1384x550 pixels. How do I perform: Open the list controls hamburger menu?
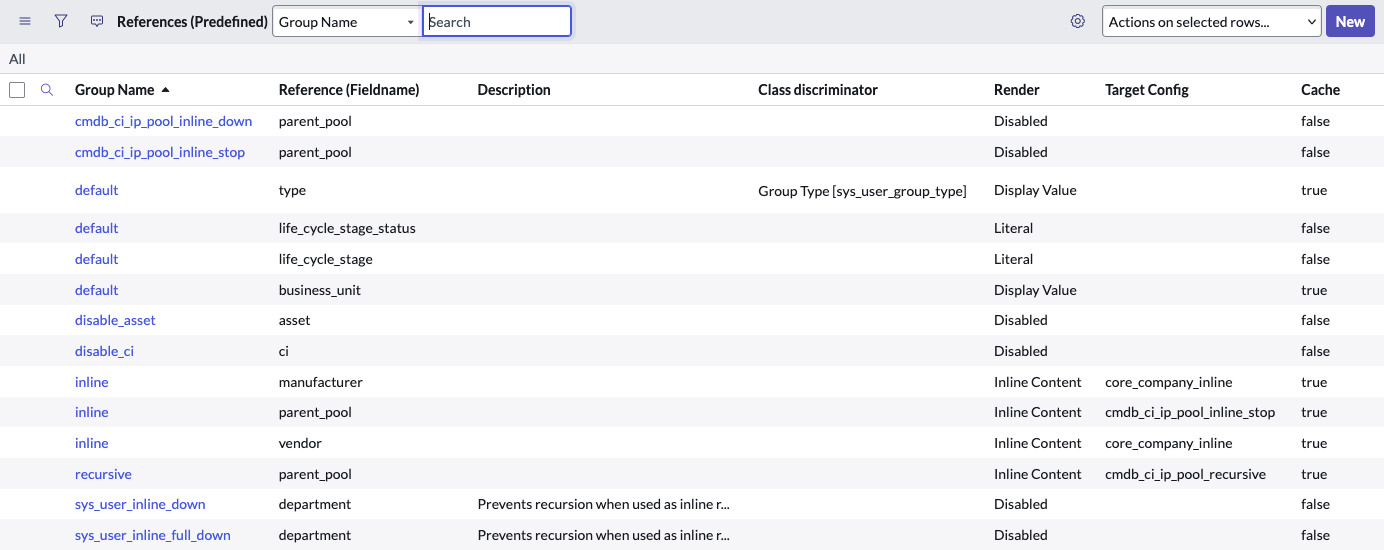[x=25, y=21]
